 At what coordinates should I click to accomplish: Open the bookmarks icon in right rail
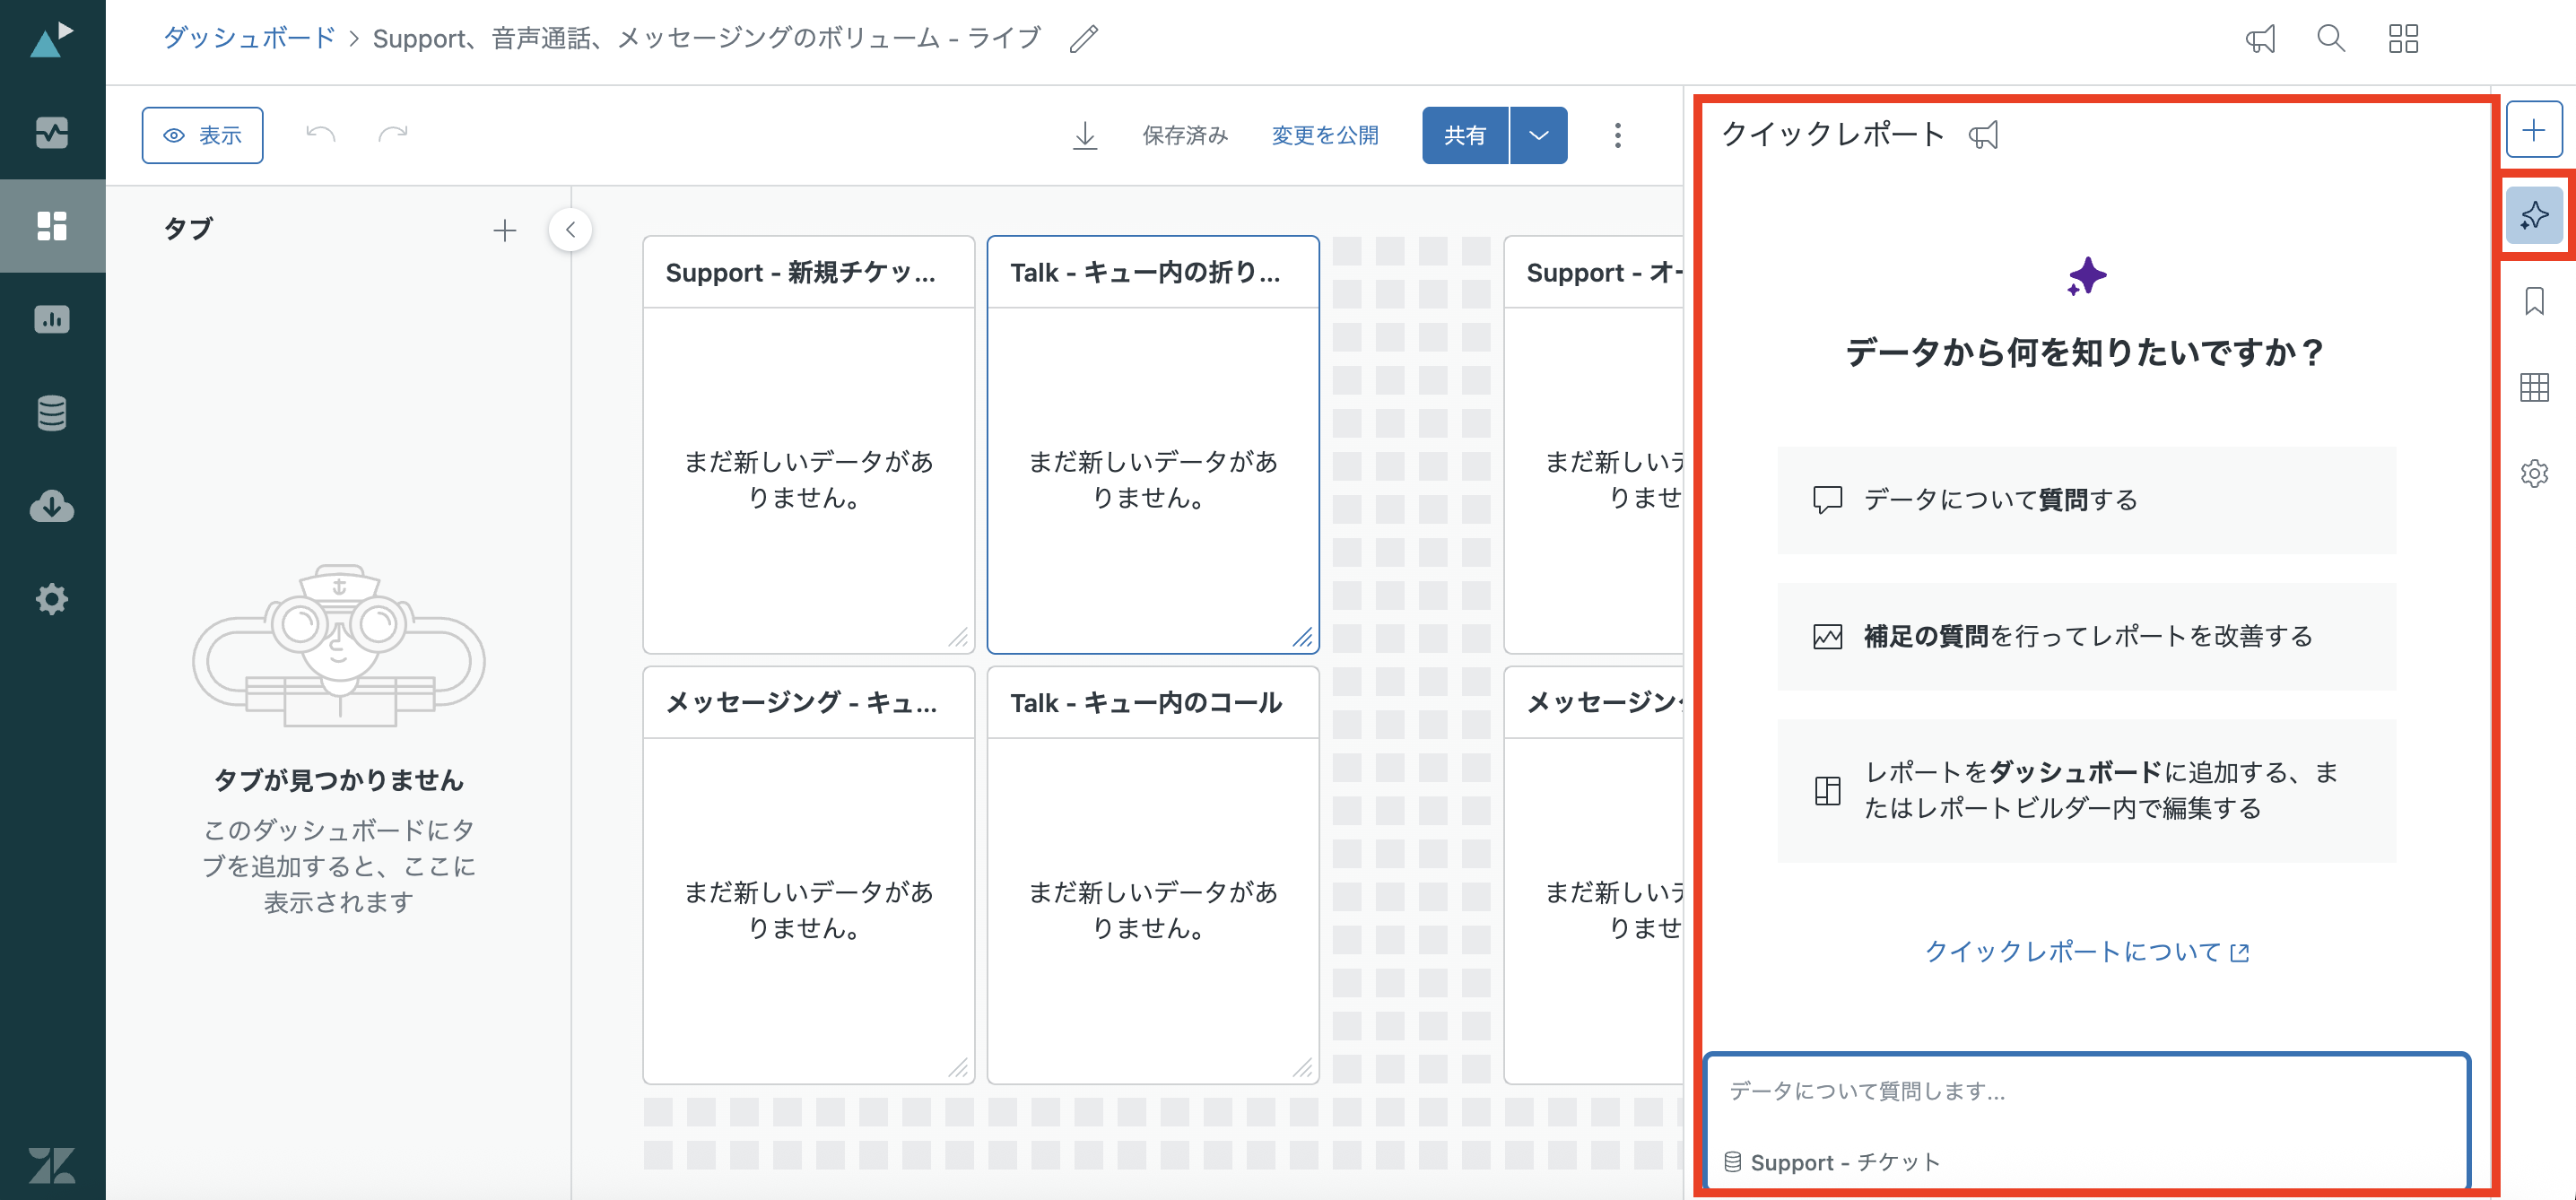click(2533, 301)
